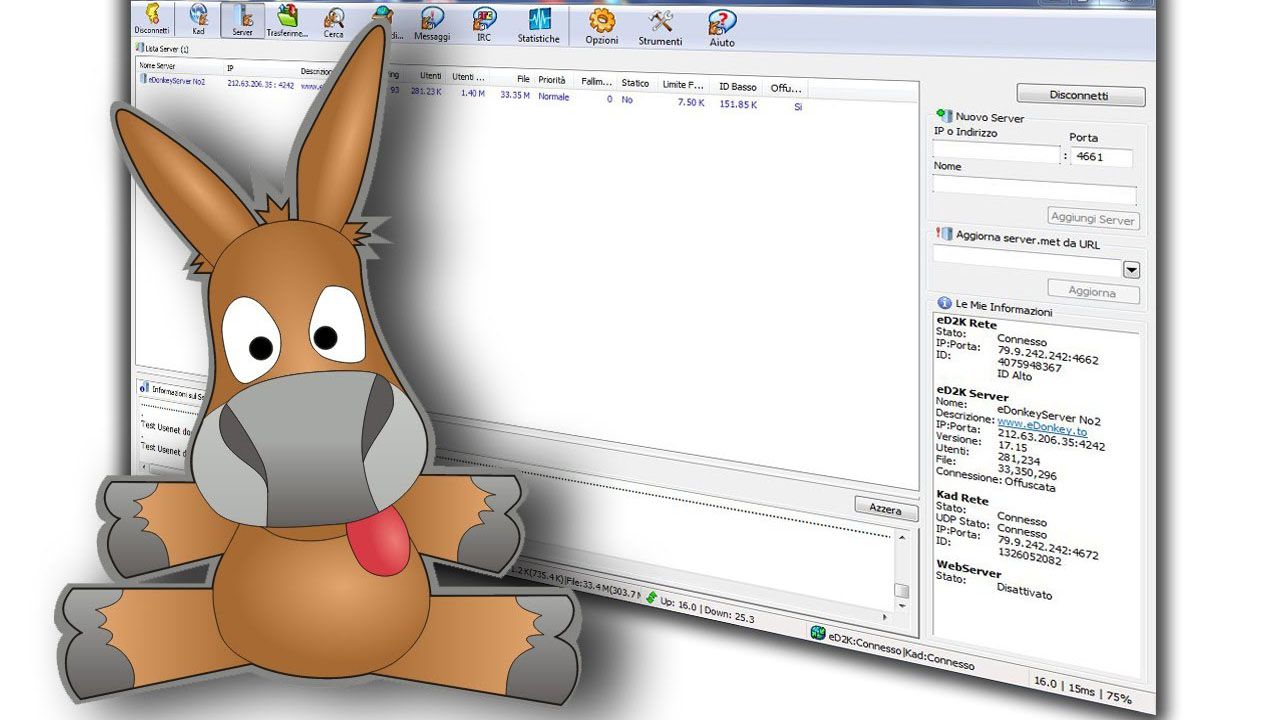Click the ID Alto value in info panel
The width and height of the screenshot is (1280, 720).
click(x=1015, y=374)
